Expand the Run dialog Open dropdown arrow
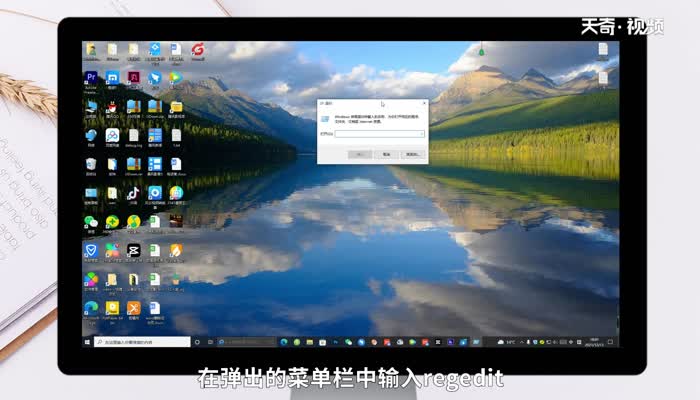The height and width of the screenshot is (400, 700). (x=421, y=134)
